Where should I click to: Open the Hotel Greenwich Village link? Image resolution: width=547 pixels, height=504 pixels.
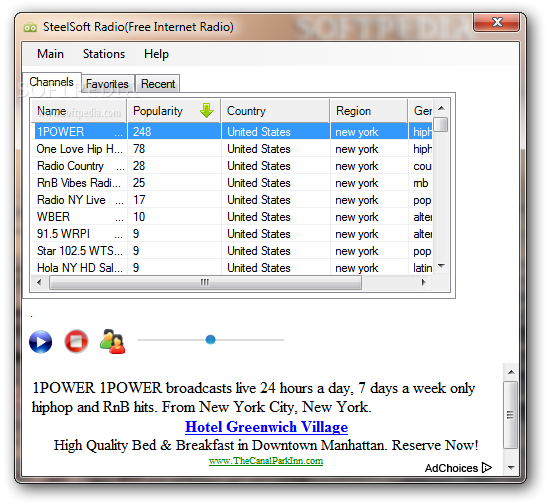pos(267,427)
